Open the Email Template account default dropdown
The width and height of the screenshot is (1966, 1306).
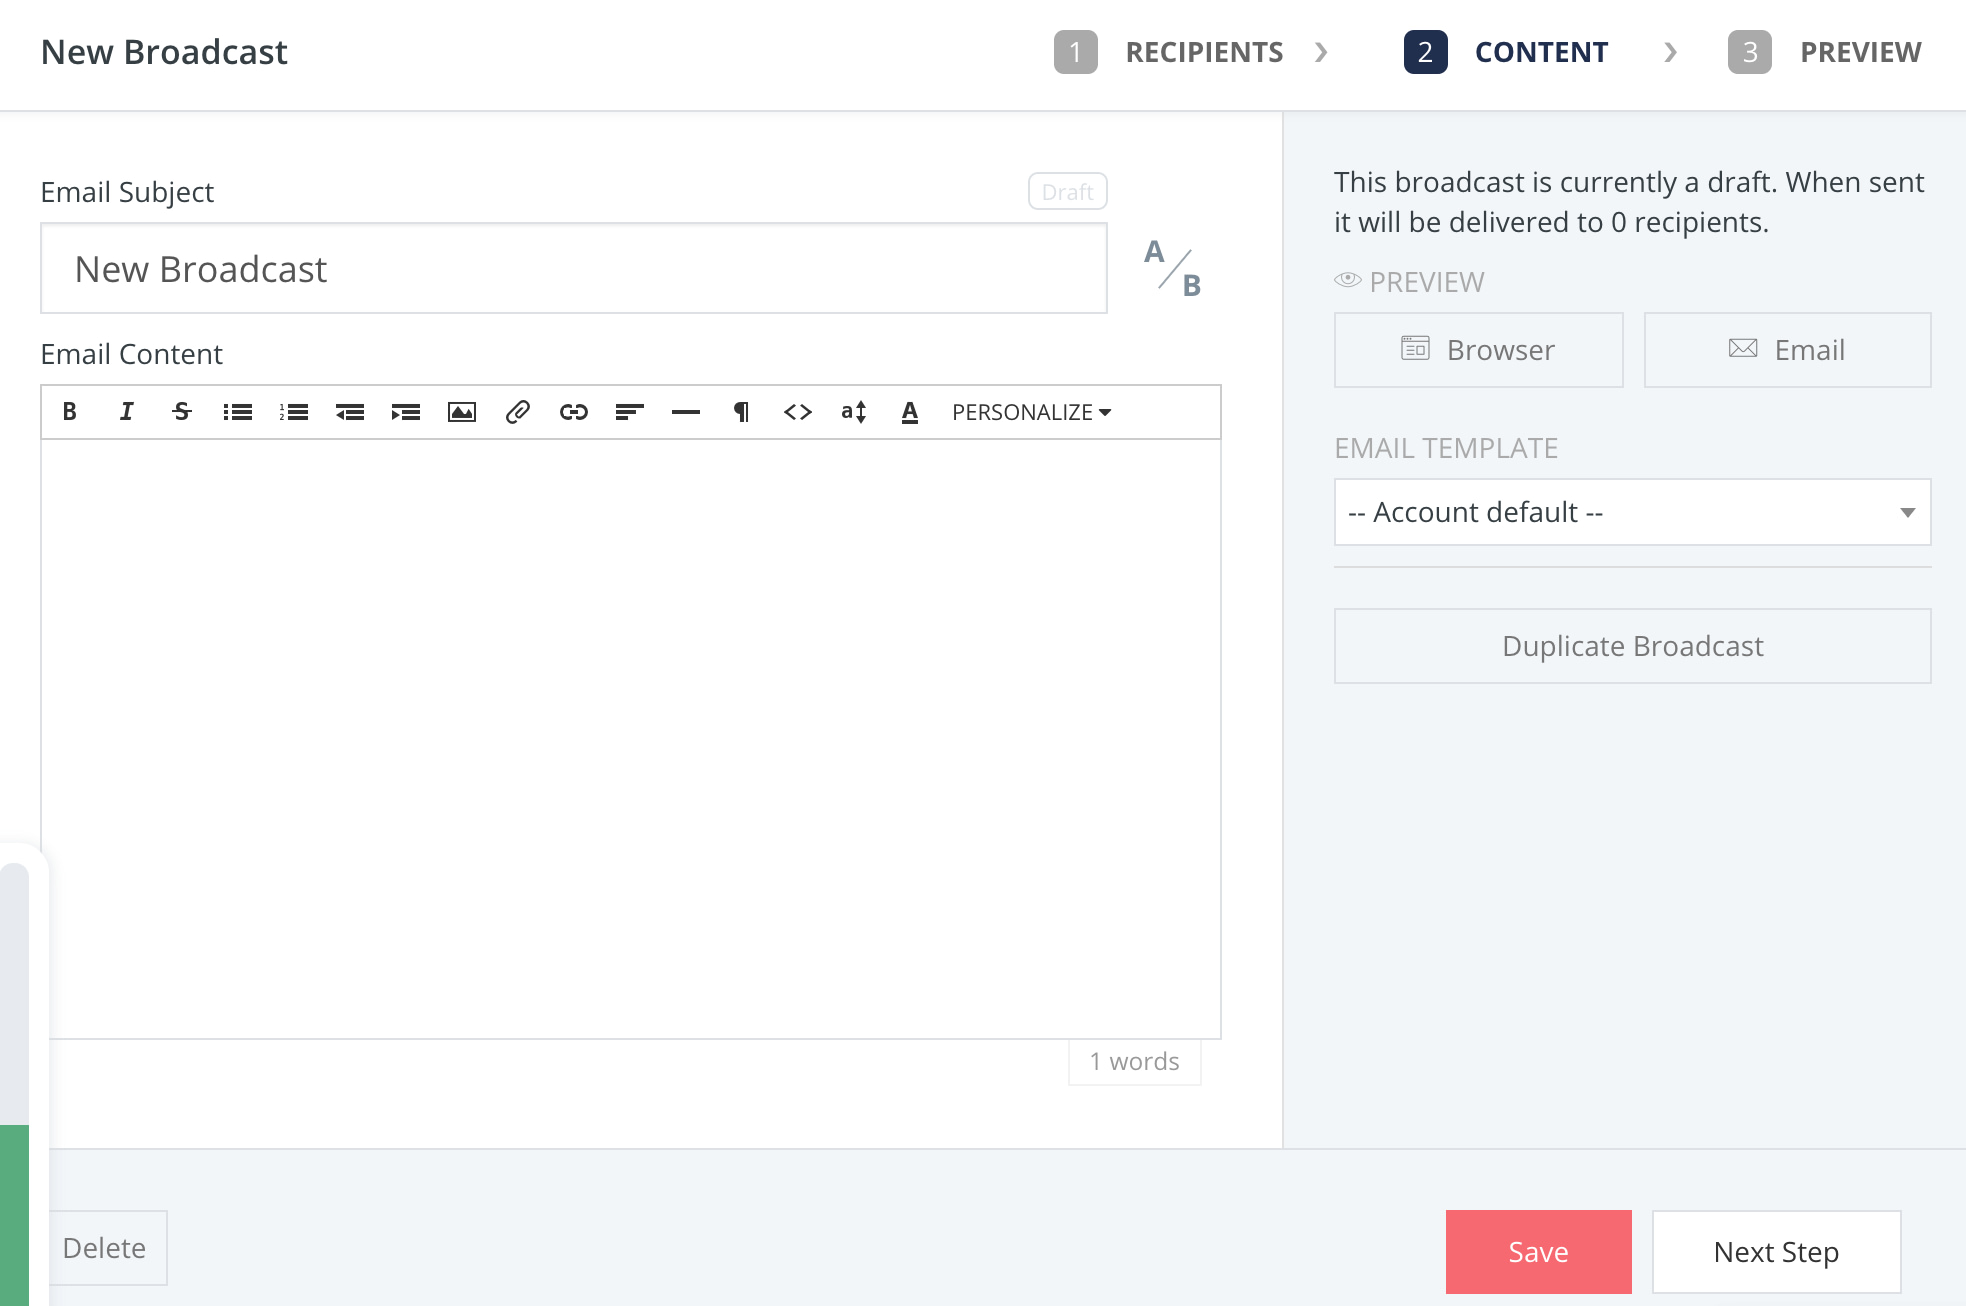click(1631, 512)
